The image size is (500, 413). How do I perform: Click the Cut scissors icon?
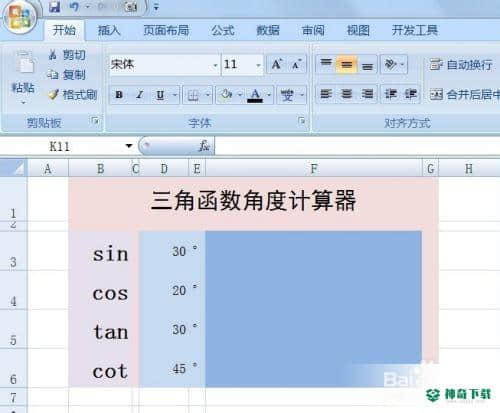[x=53, y=55]
